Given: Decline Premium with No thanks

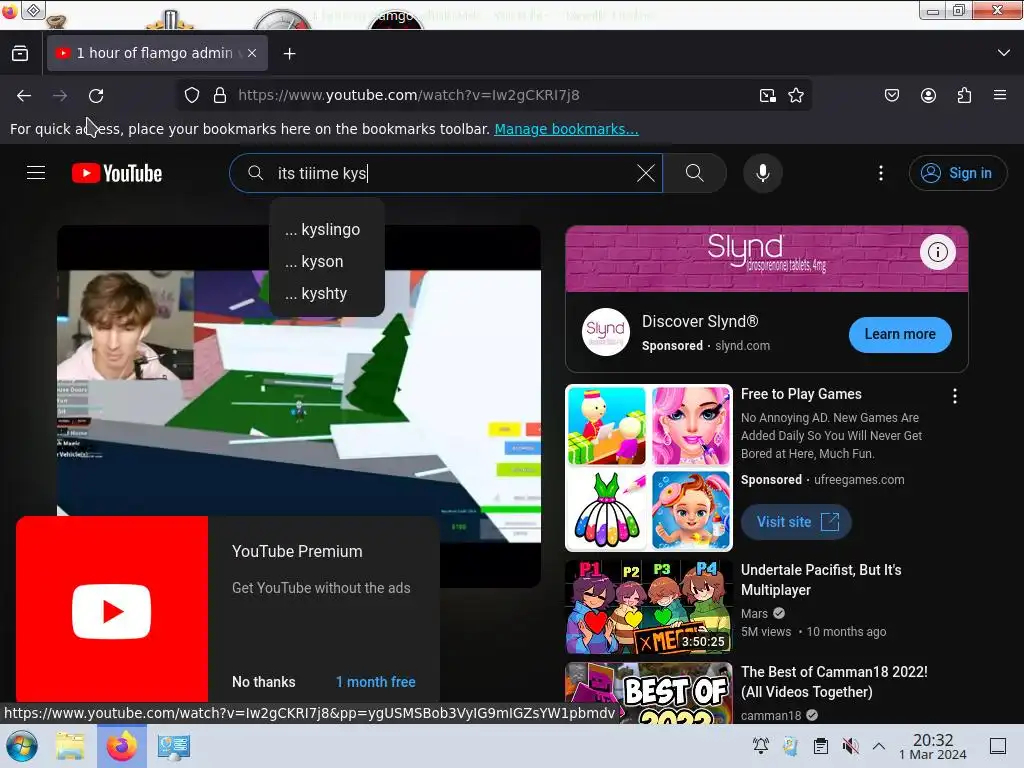Looking at the screenshot, I should (x=264, y=682).
